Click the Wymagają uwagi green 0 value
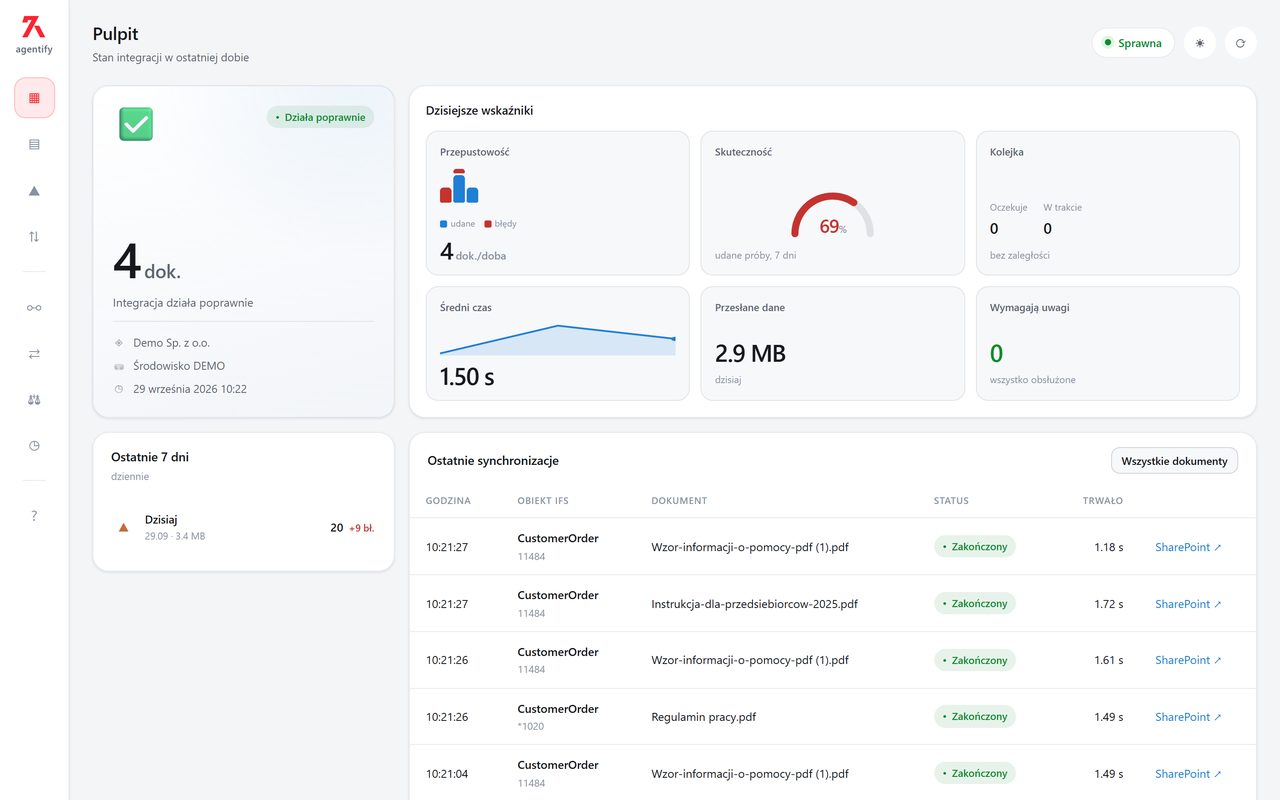Viewport: 1280px width, 800px height. tap(996, 353)
